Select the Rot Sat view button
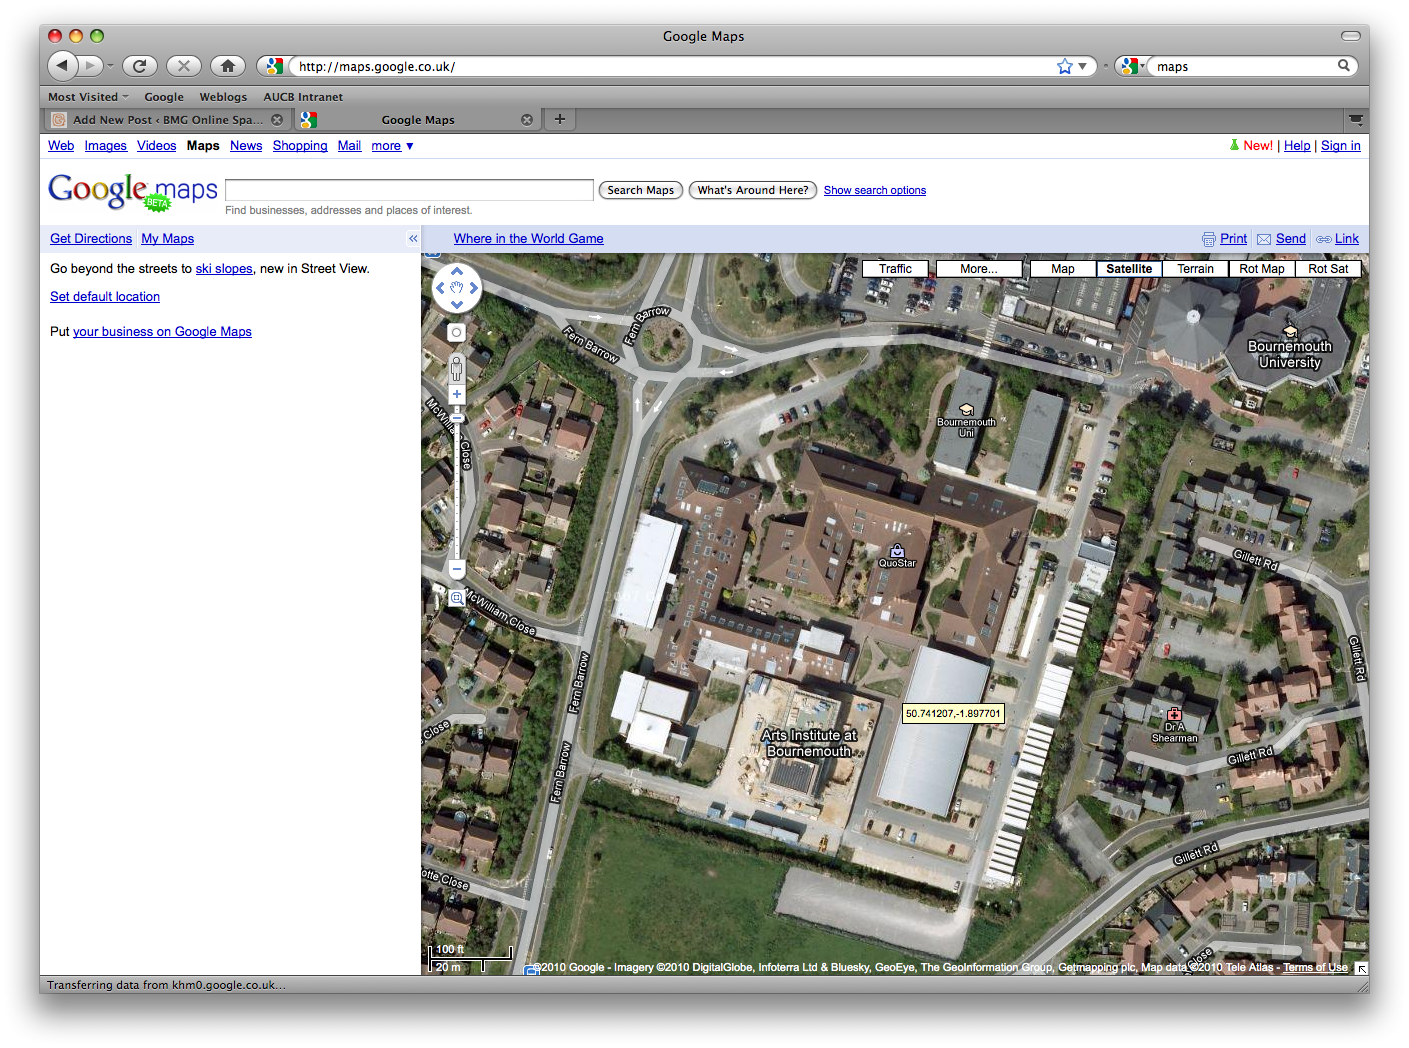 click(1328, 269)
